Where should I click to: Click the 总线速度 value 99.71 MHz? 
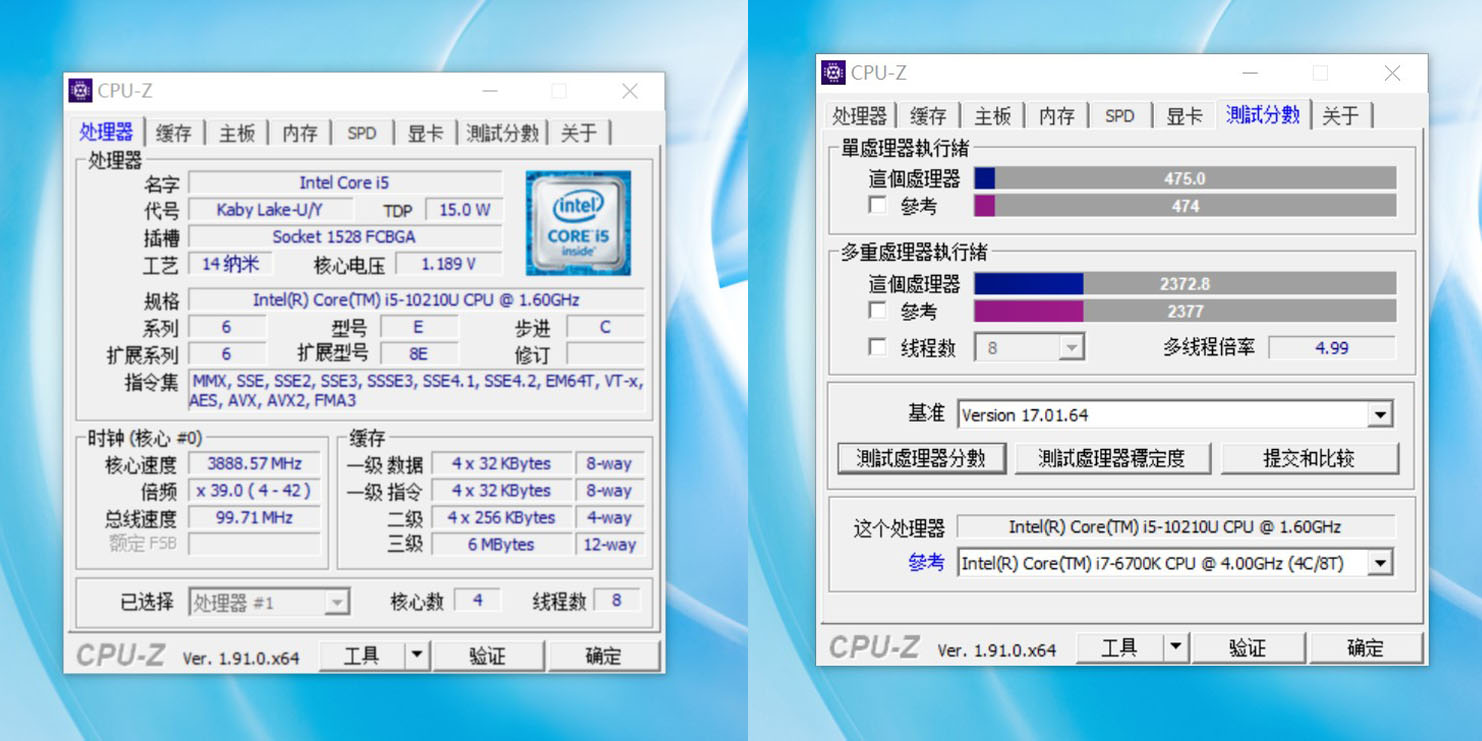coord(254,518)
